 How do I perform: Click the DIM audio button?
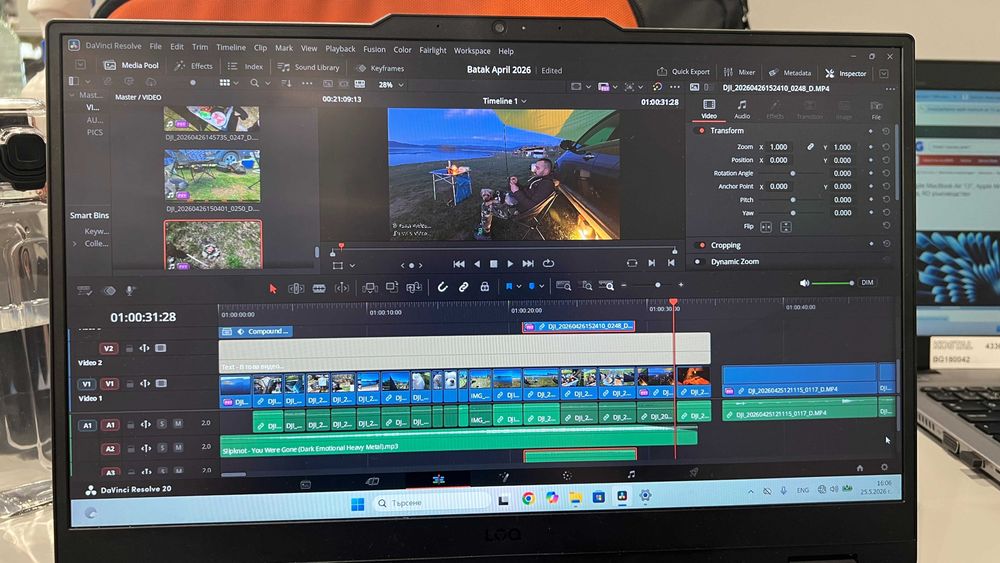click(867, 282)
